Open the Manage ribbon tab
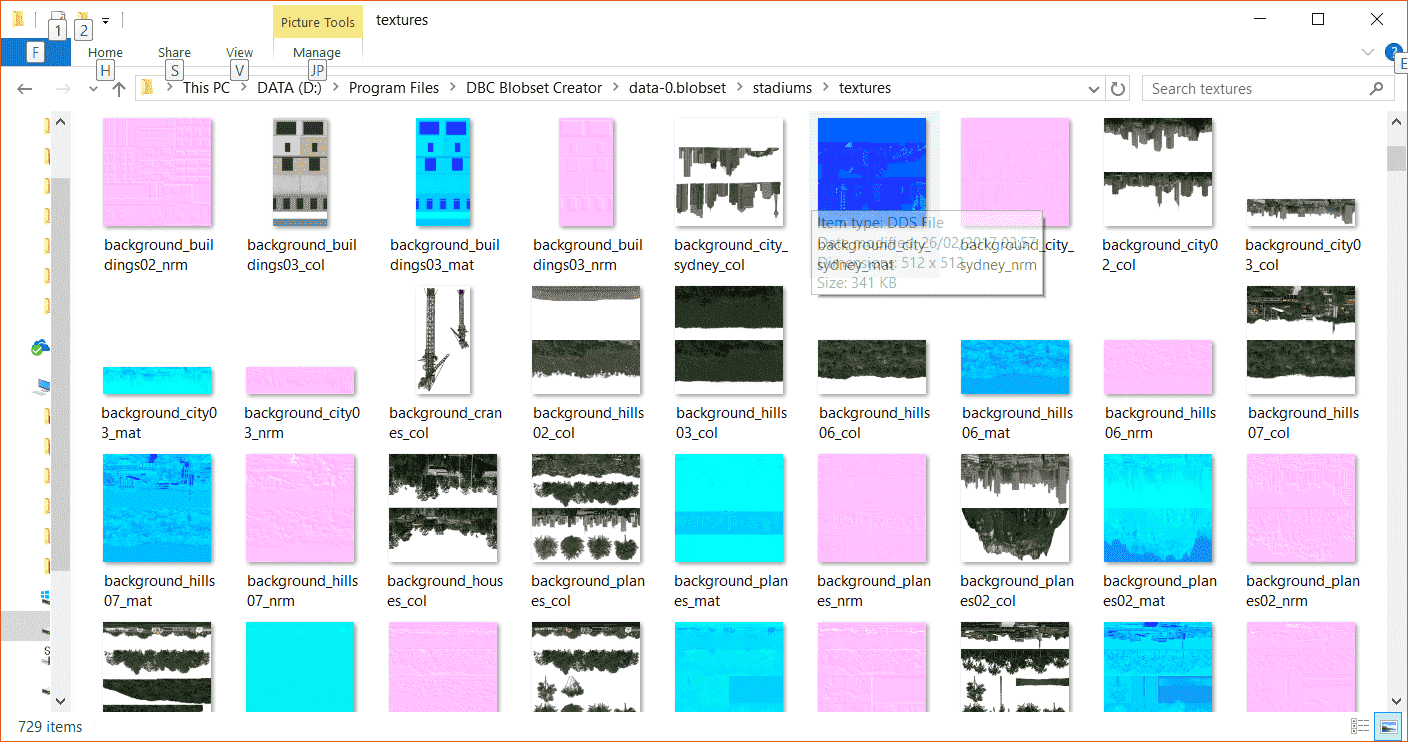1408x742 pixels. 317,53
